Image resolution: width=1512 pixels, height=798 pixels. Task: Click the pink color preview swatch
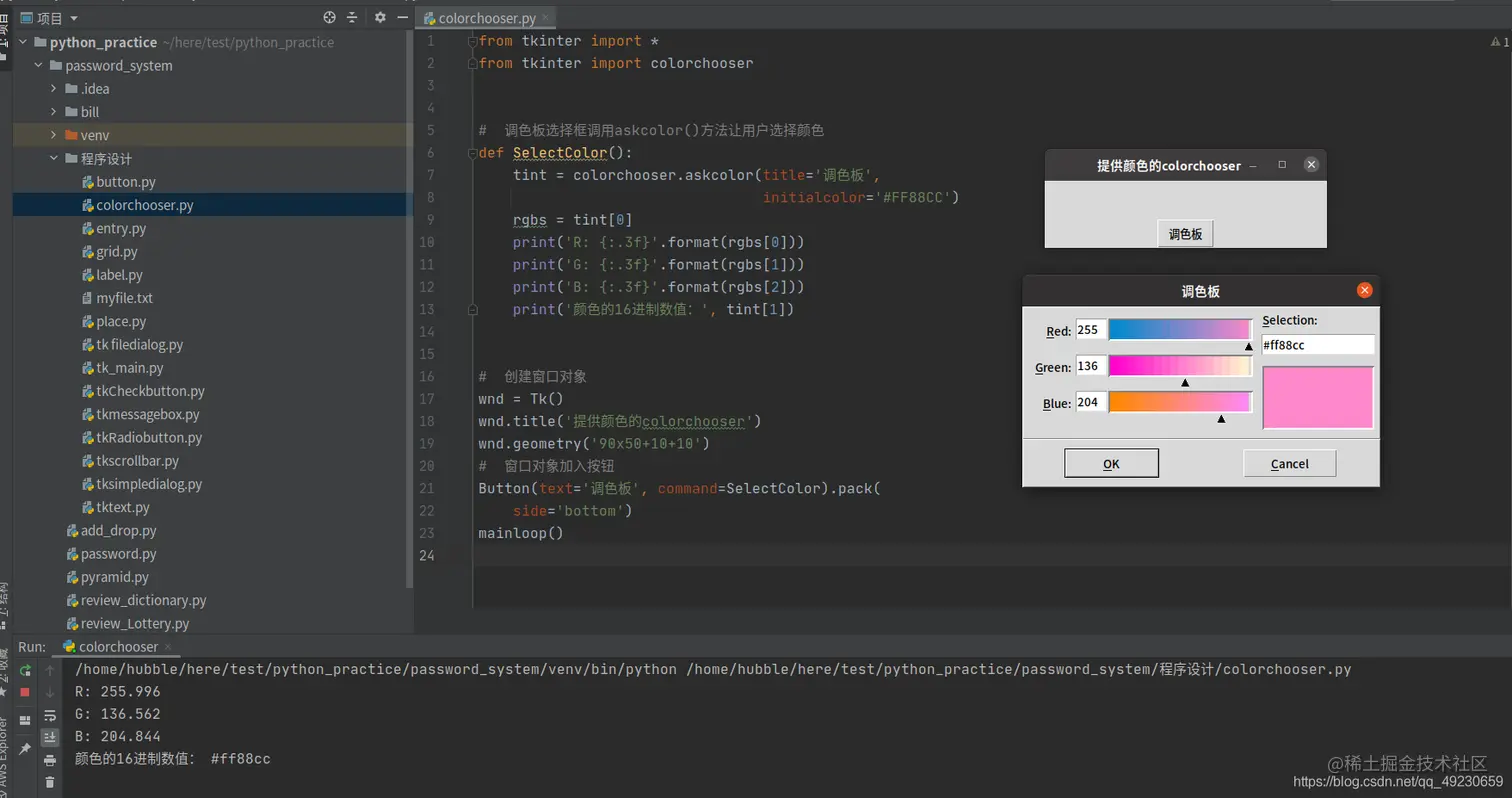pyautogui.click(x=1318, y=397)
